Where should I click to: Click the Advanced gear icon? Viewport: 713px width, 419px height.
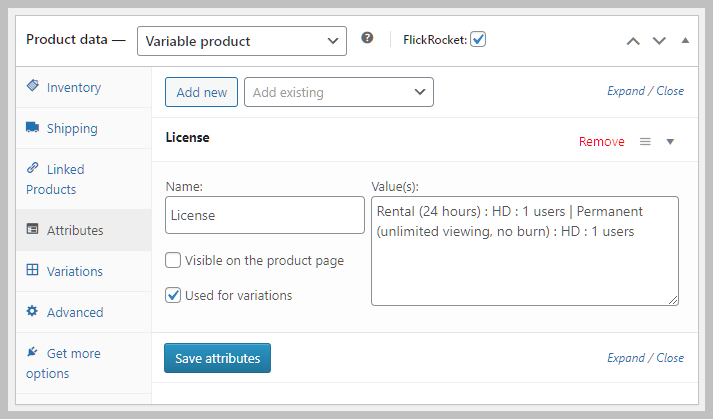pyautogui.click(x=33, y=312)
